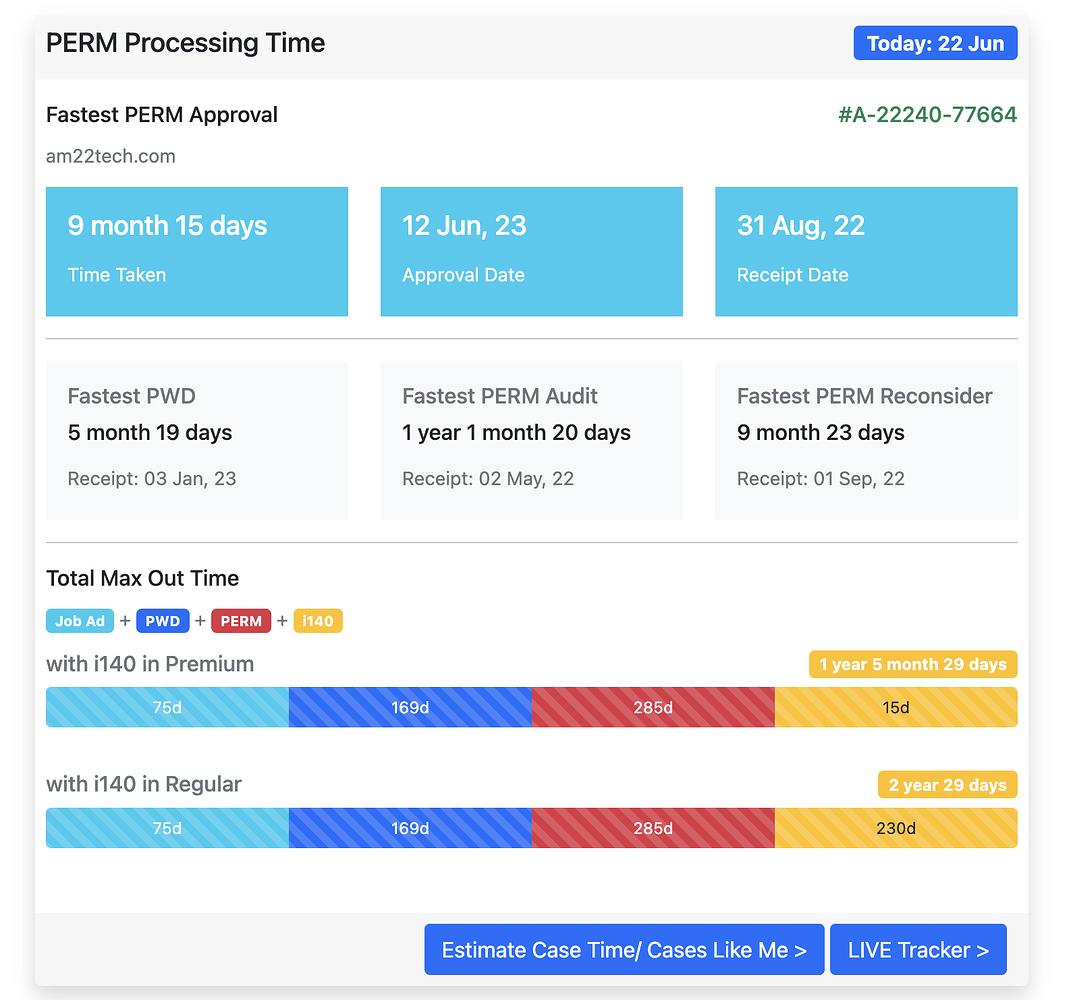Image resolution: width=1068 pixels, height=1000 pixels.
Task: Click the red 285d segment in Premium bar
Action: 653,707
